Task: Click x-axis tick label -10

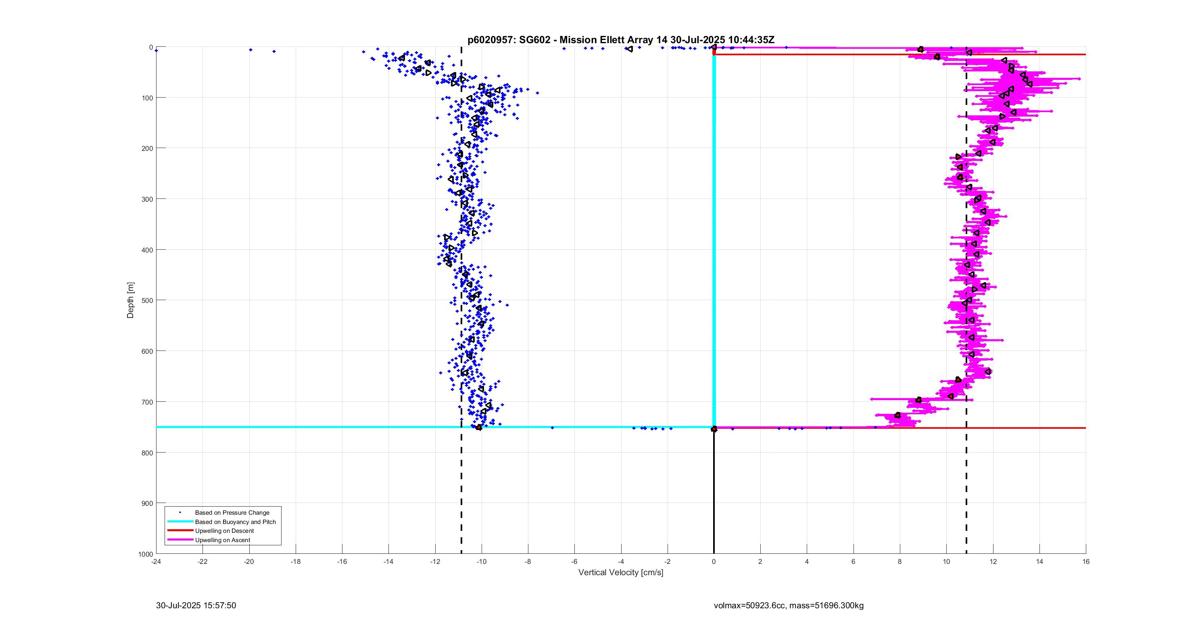Action: click(482, 561)
